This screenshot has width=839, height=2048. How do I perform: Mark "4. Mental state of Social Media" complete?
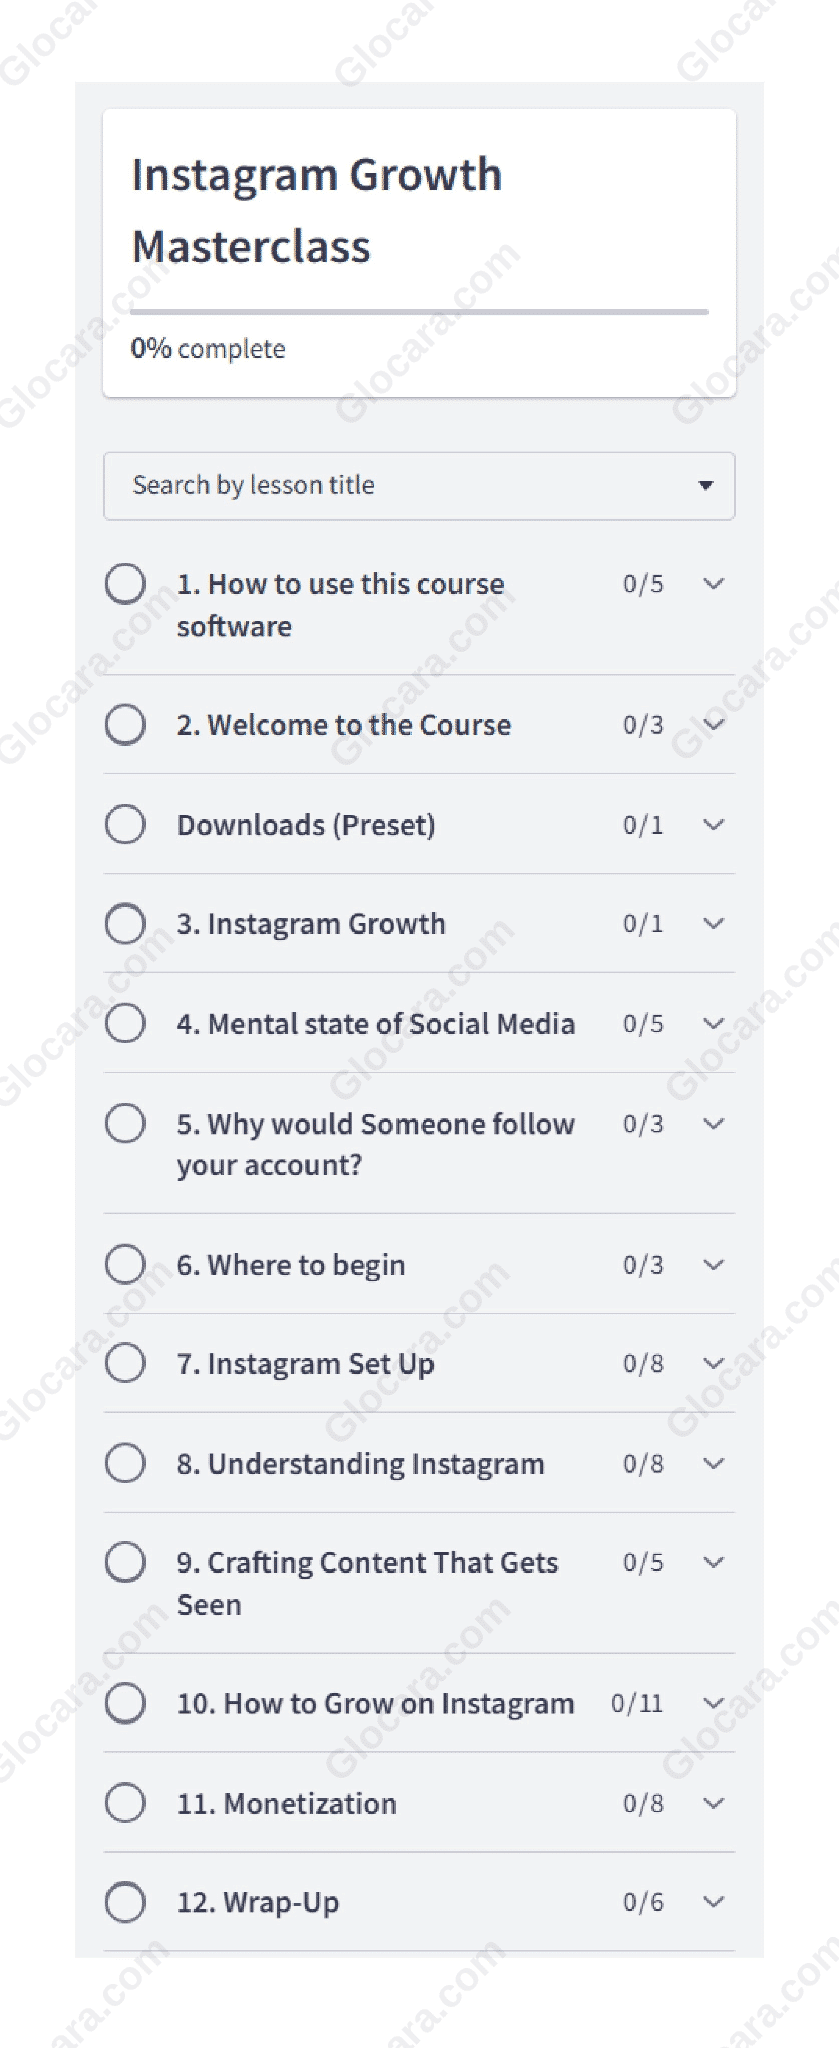point(125,1023)
